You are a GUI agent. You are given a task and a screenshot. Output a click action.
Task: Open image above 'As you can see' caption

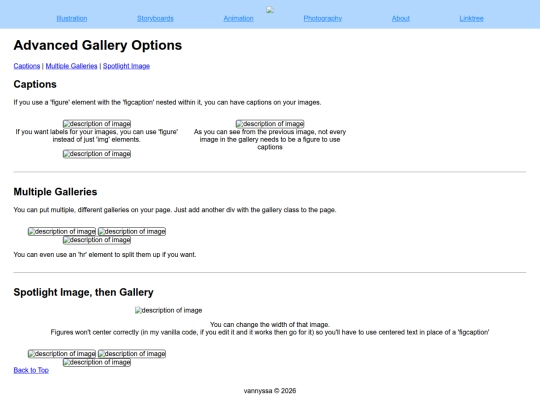pyautogui.click(x=270, y=124)
